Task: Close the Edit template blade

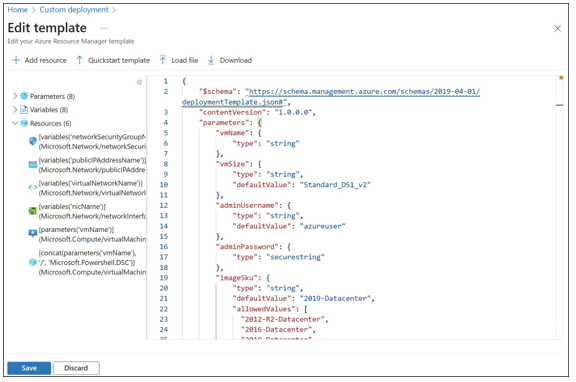Action: pos(557,28)
